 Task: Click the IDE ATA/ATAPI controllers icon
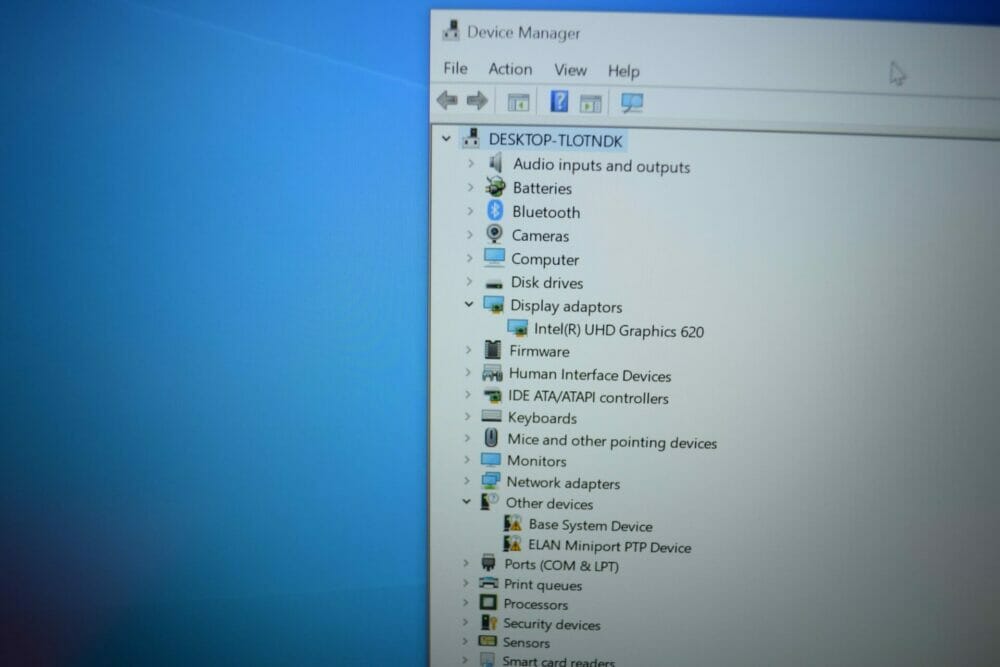point(492,396)
